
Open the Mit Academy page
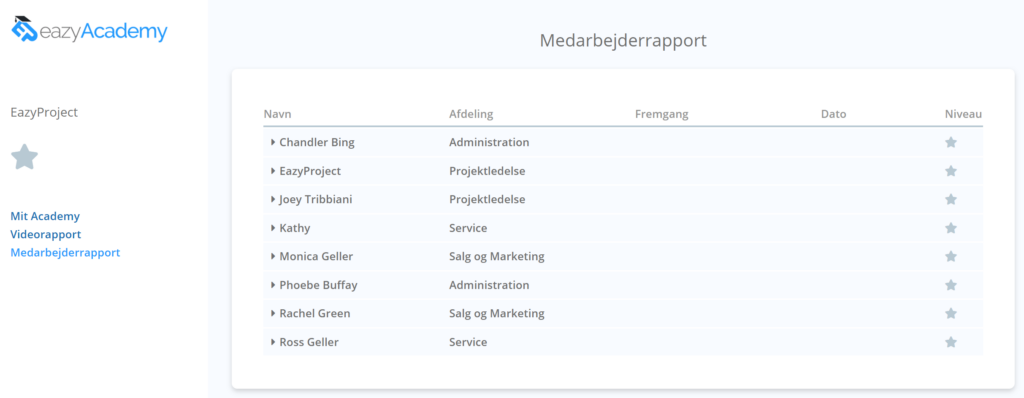45,216
